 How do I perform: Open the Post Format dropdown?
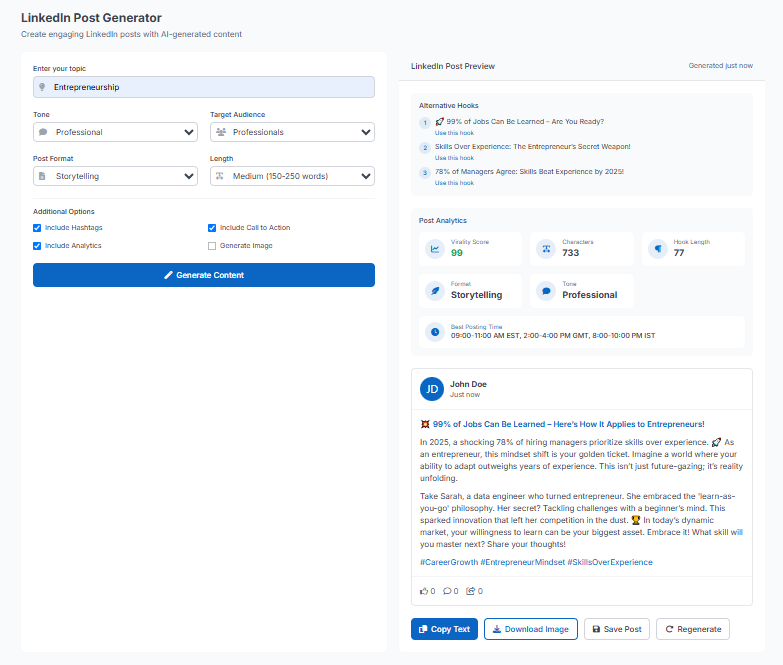coord(115,176)
